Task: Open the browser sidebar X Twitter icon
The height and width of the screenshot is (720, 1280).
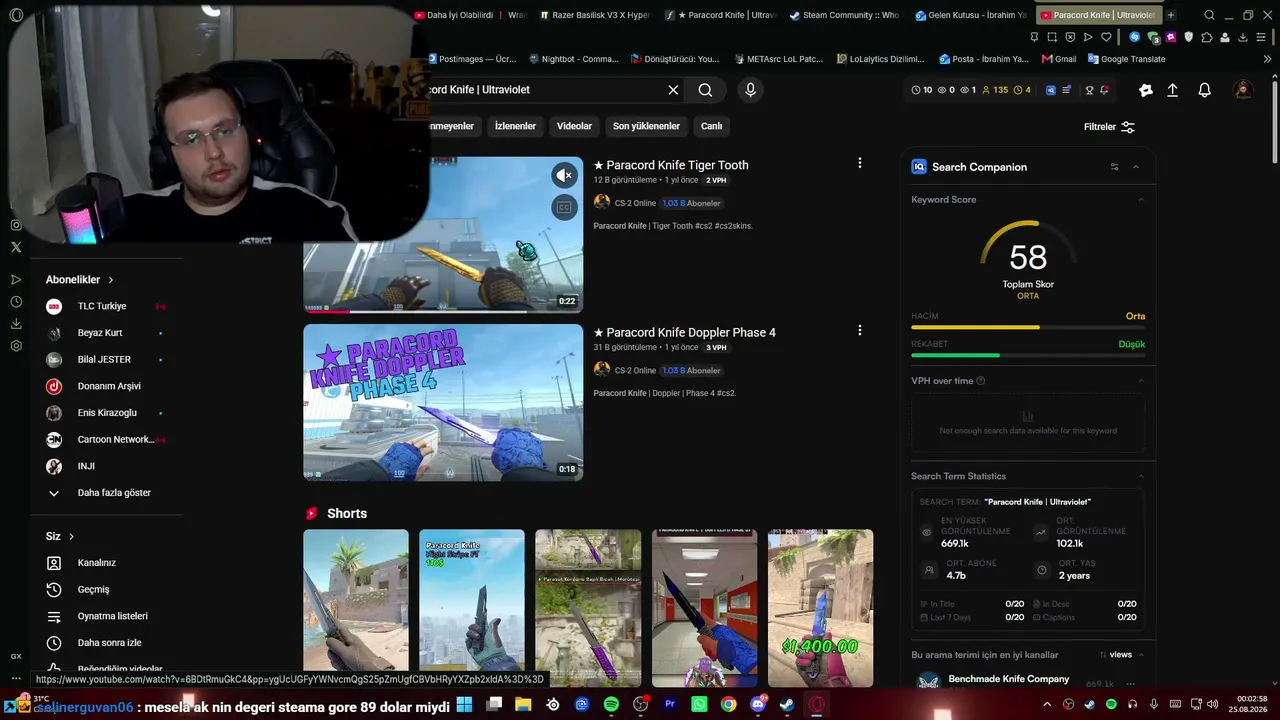Action: point(16,247)
